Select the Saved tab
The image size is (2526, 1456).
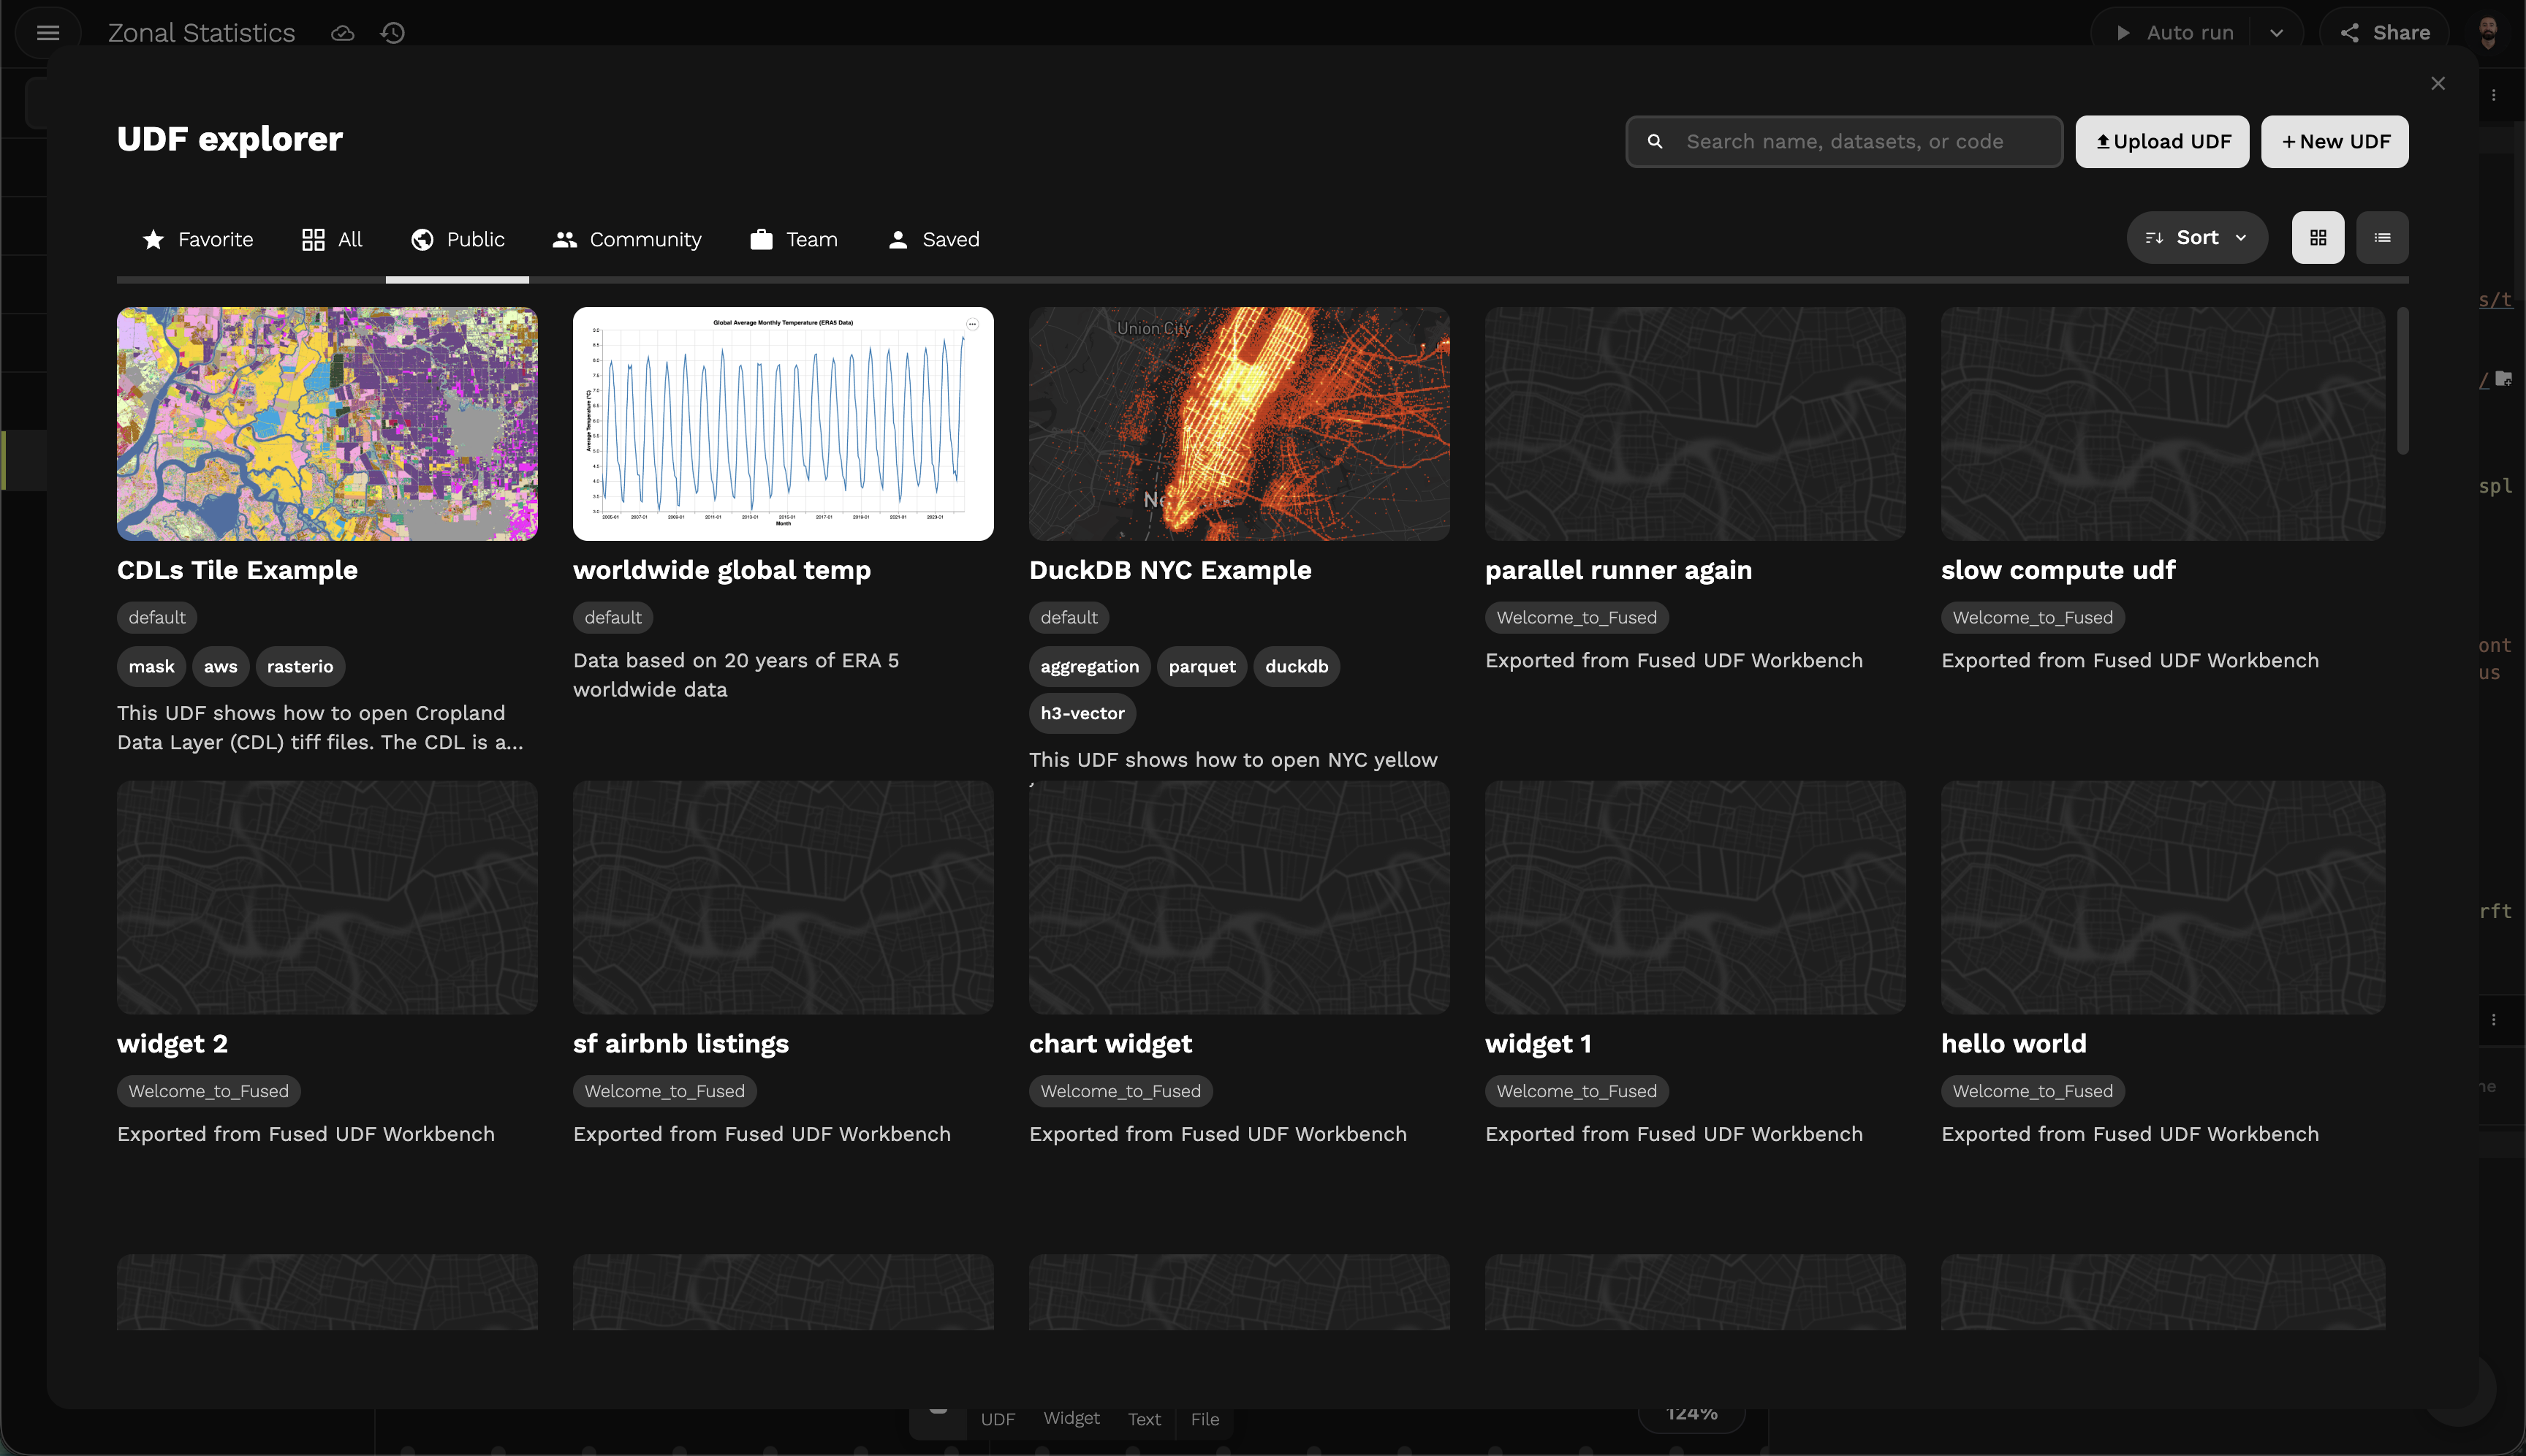pyautogui.click(x=934, y=240)
